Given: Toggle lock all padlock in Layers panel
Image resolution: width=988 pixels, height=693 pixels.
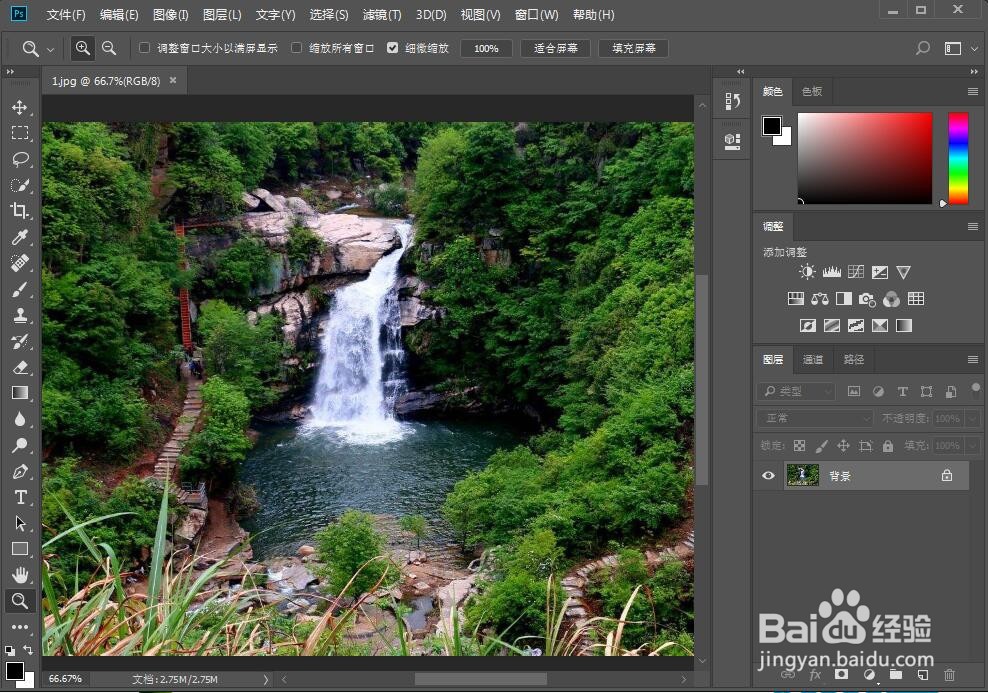Looking at the screenshot, I should (x=888, y=446).
